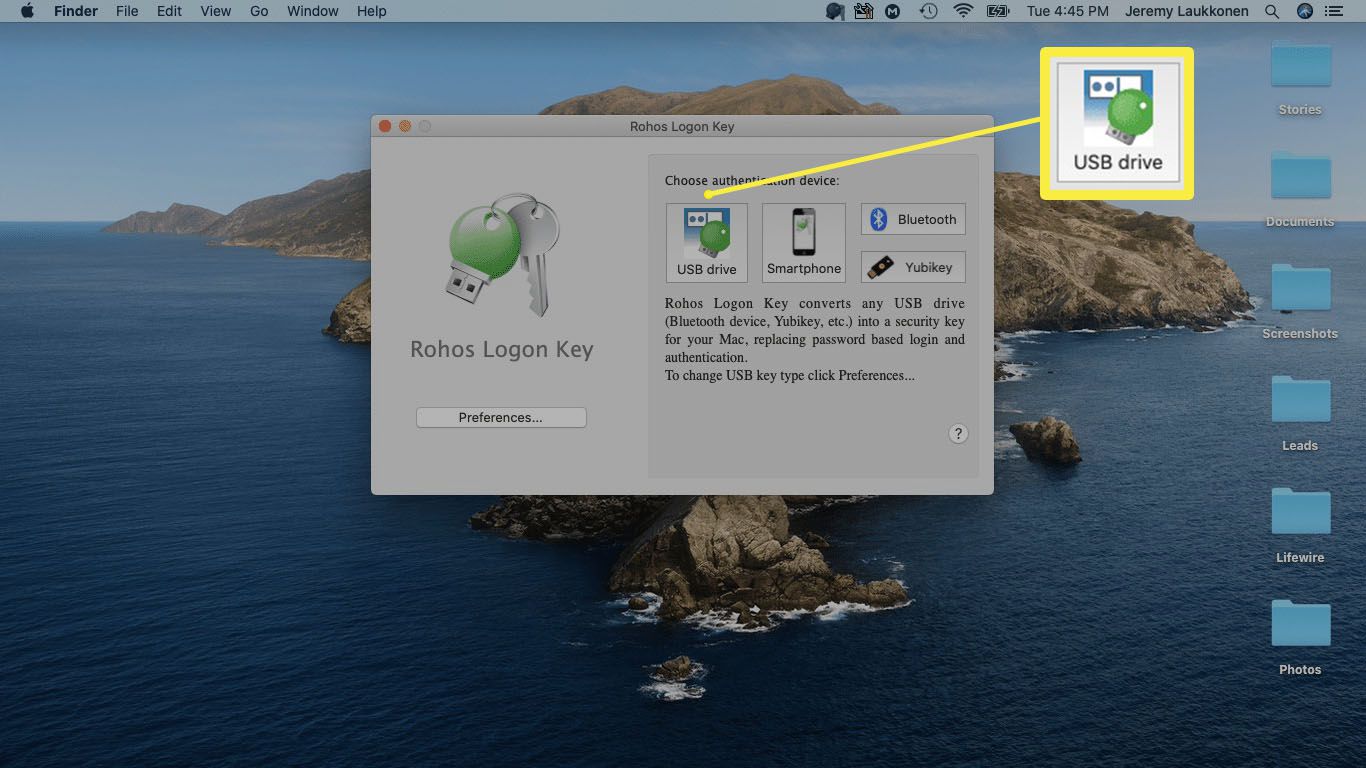
Task: Open the Window menu
Action: pyautogui.click(x=312, y=11)
